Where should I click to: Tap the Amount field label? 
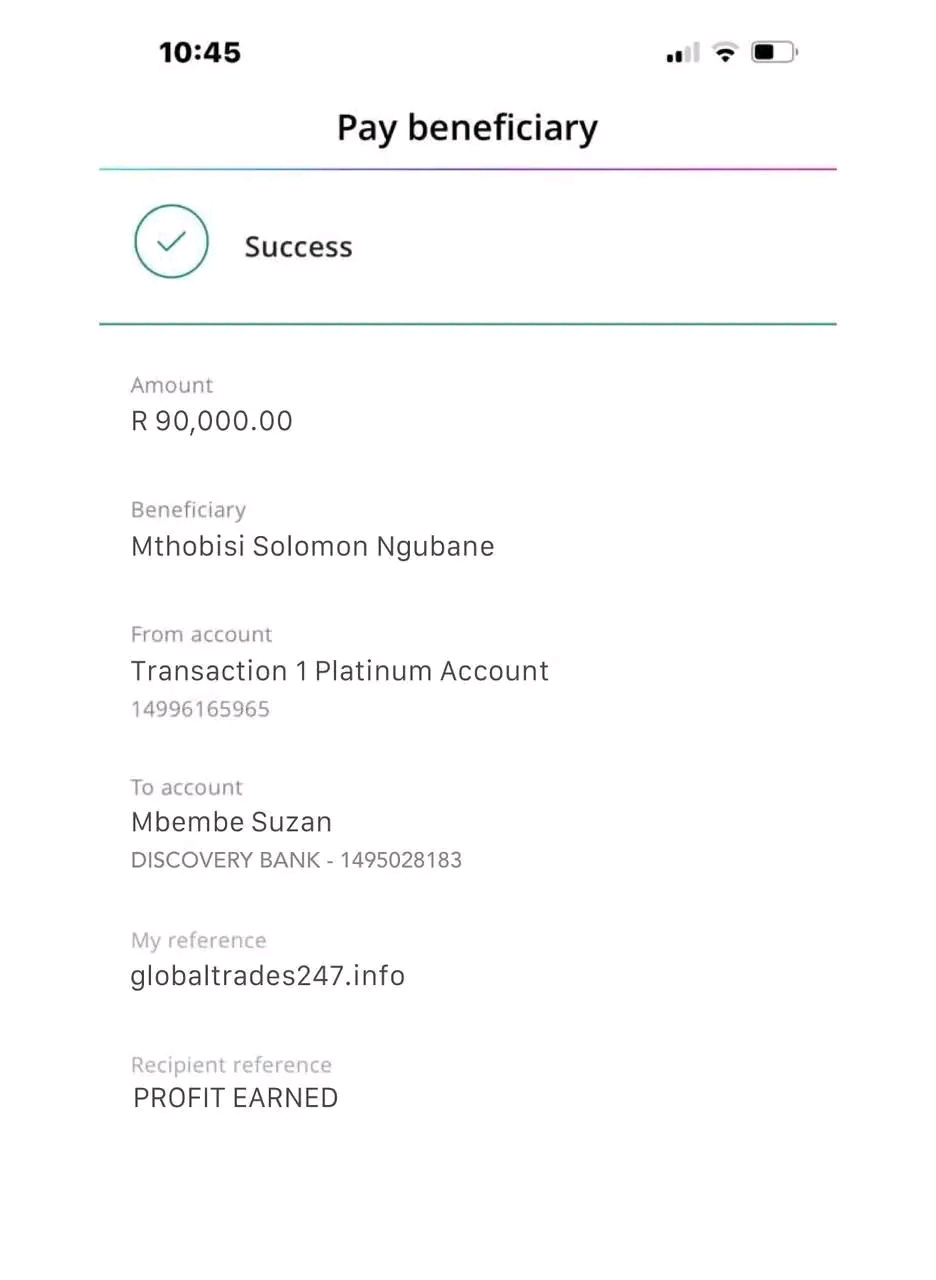(172, 385)
